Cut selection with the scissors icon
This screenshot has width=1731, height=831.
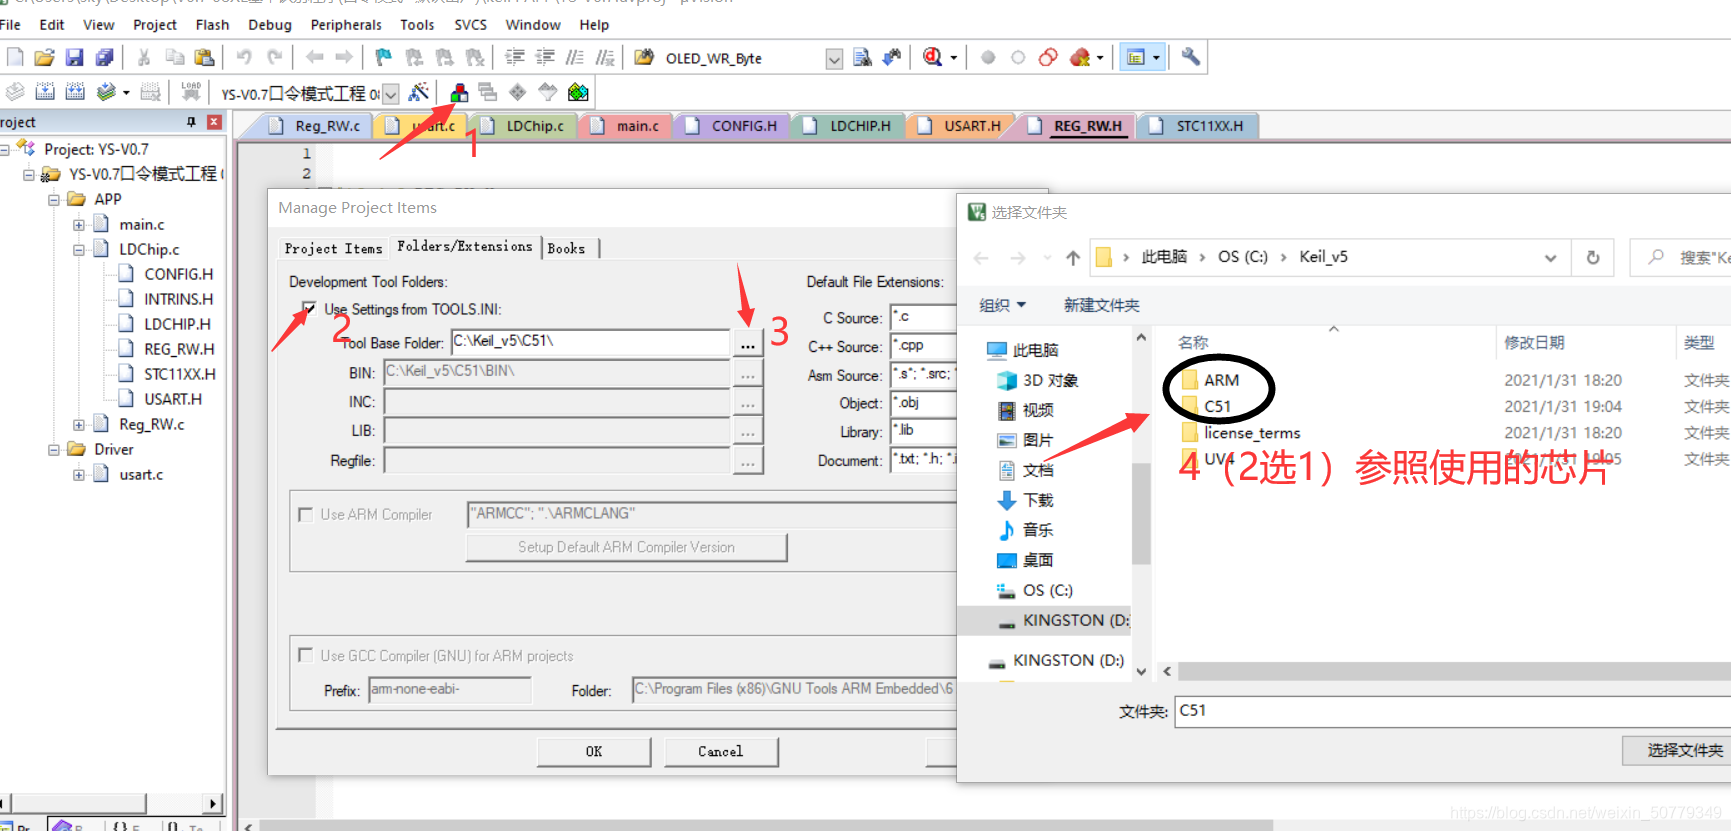(x=144, y=57)
